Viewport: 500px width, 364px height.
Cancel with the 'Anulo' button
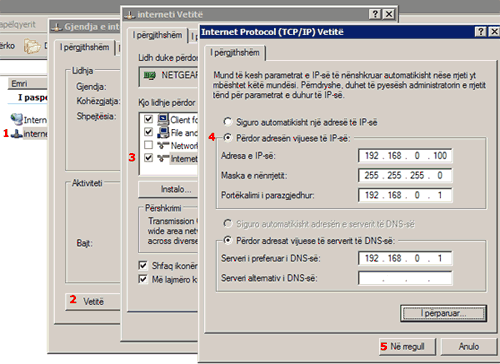coord(469,347)
